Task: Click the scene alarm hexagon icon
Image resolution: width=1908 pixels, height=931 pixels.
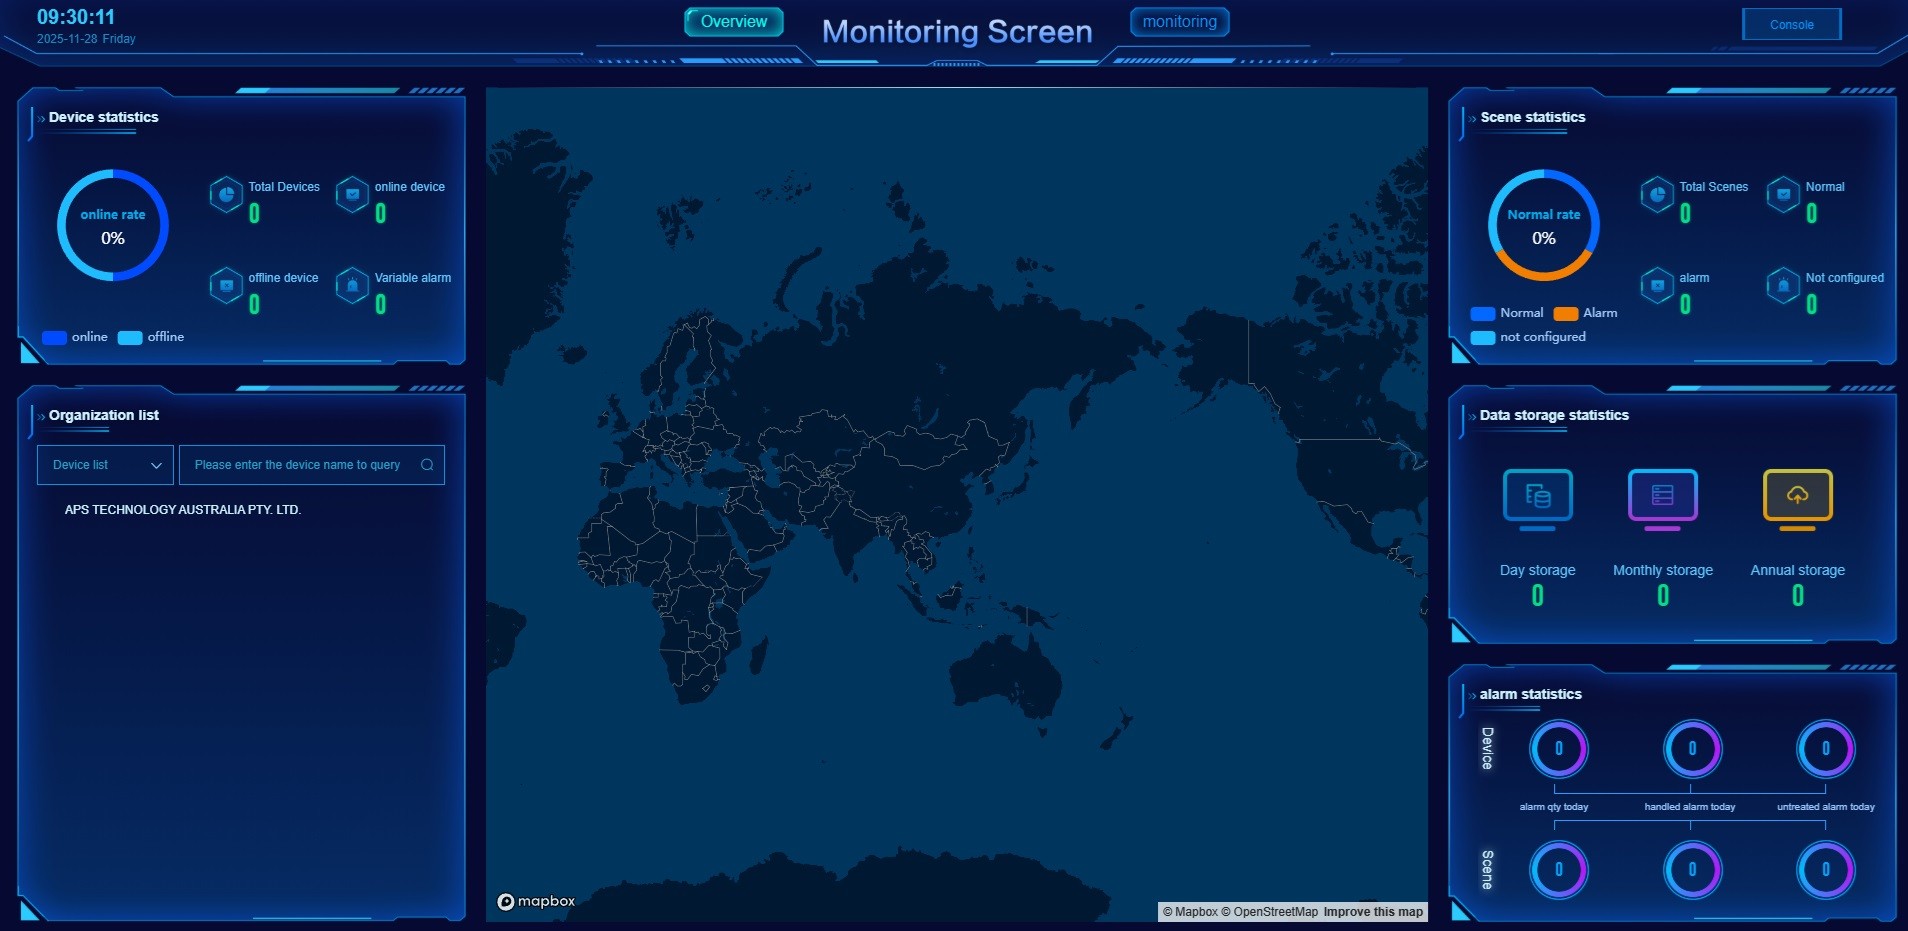Action: 1657,286
